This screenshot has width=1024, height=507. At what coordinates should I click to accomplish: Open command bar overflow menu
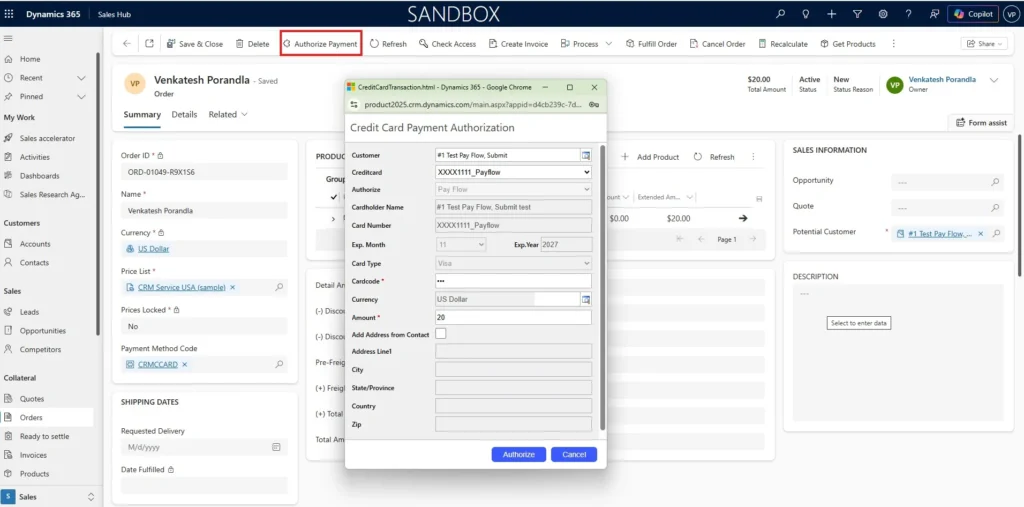point(893,44)
